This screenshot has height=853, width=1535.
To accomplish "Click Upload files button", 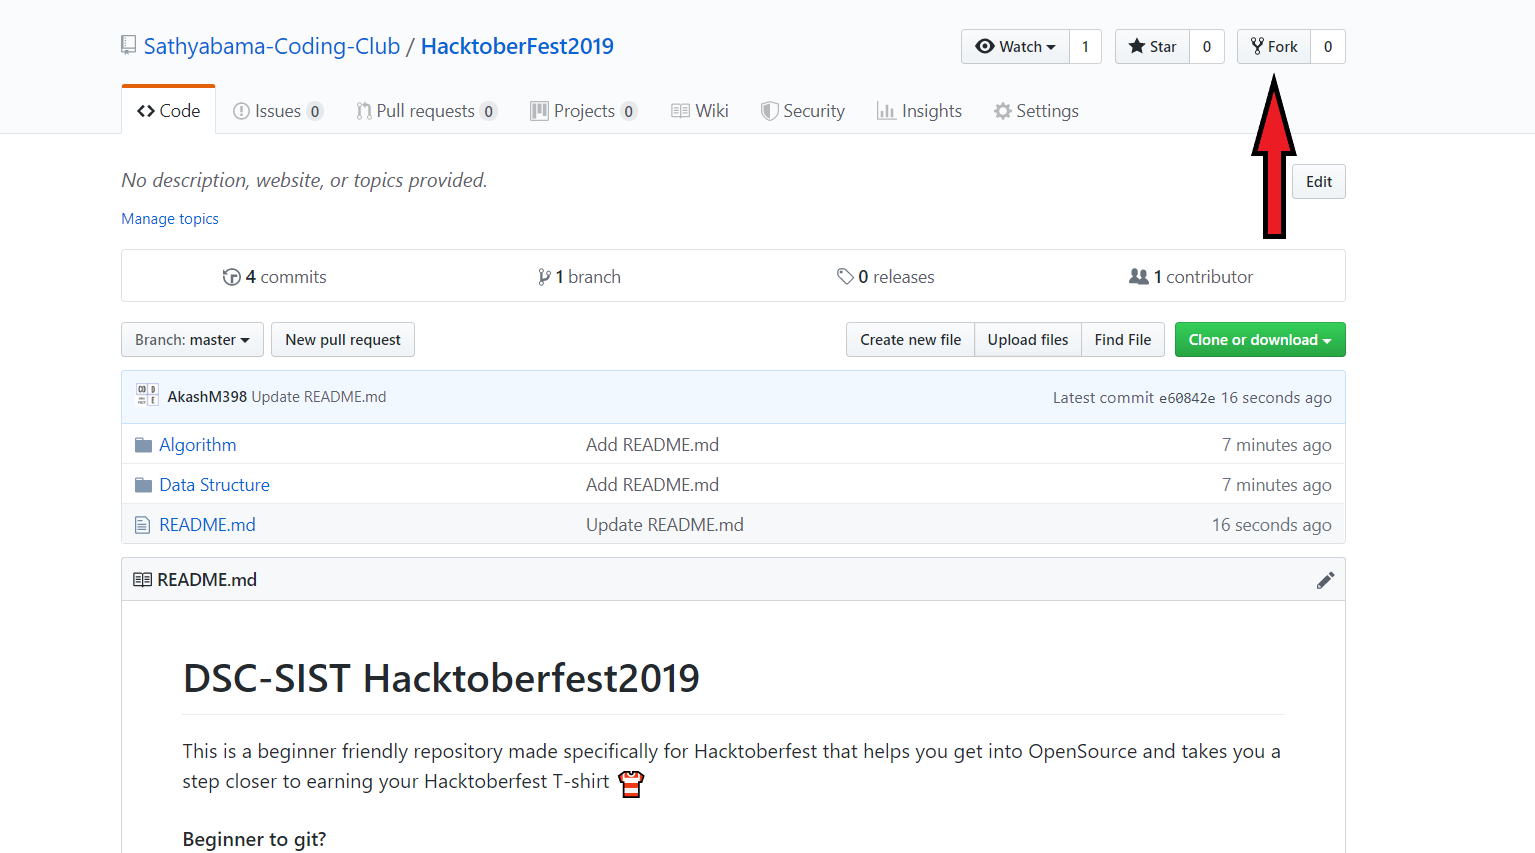I will click(1028, 340).
